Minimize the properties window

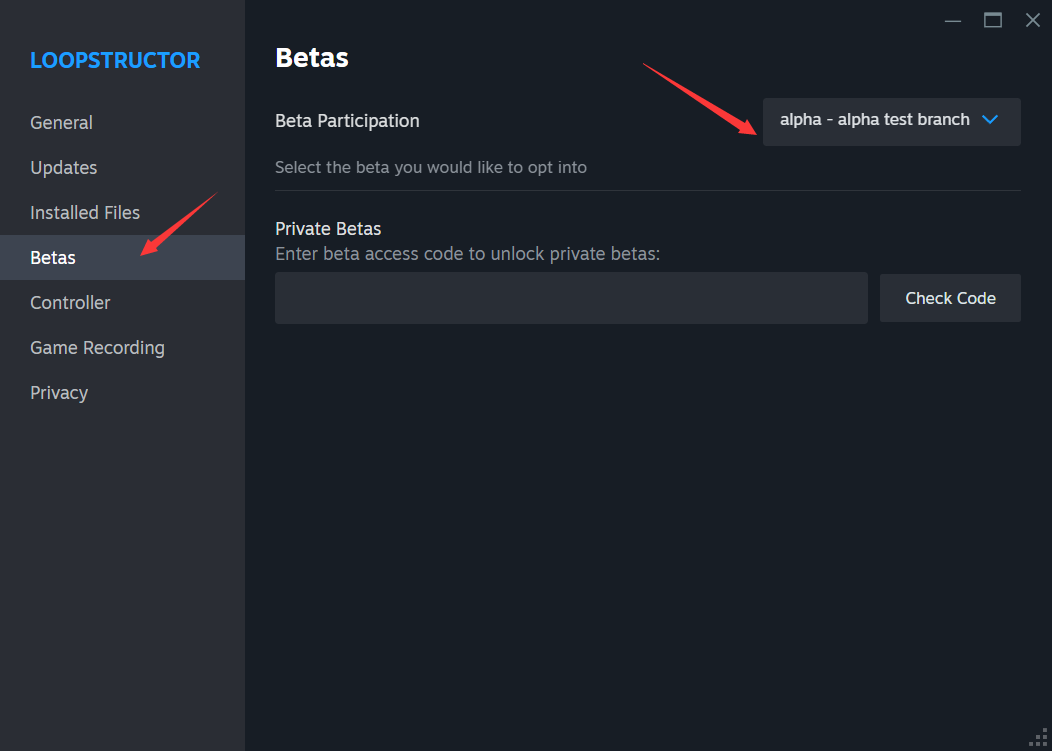pos(953,20)
